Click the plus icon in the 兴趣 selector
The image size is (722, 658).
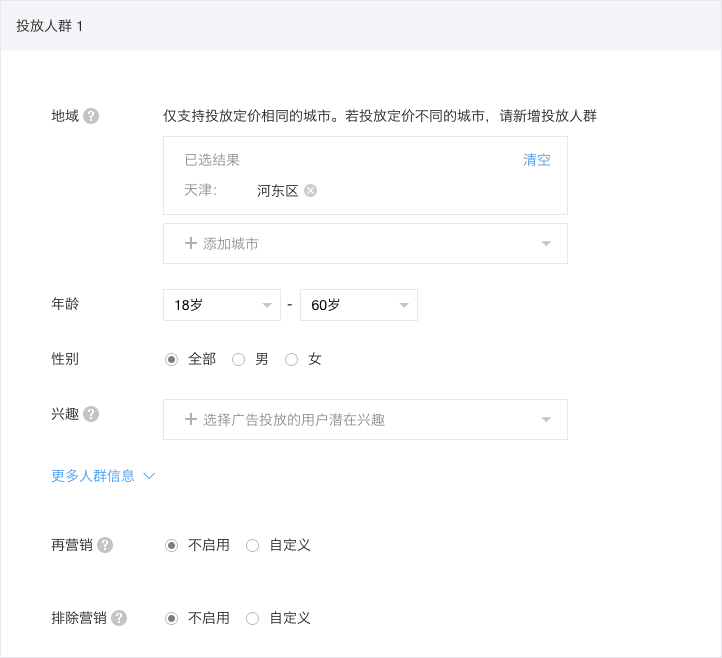pyautogui.click(x=191, y=419)
